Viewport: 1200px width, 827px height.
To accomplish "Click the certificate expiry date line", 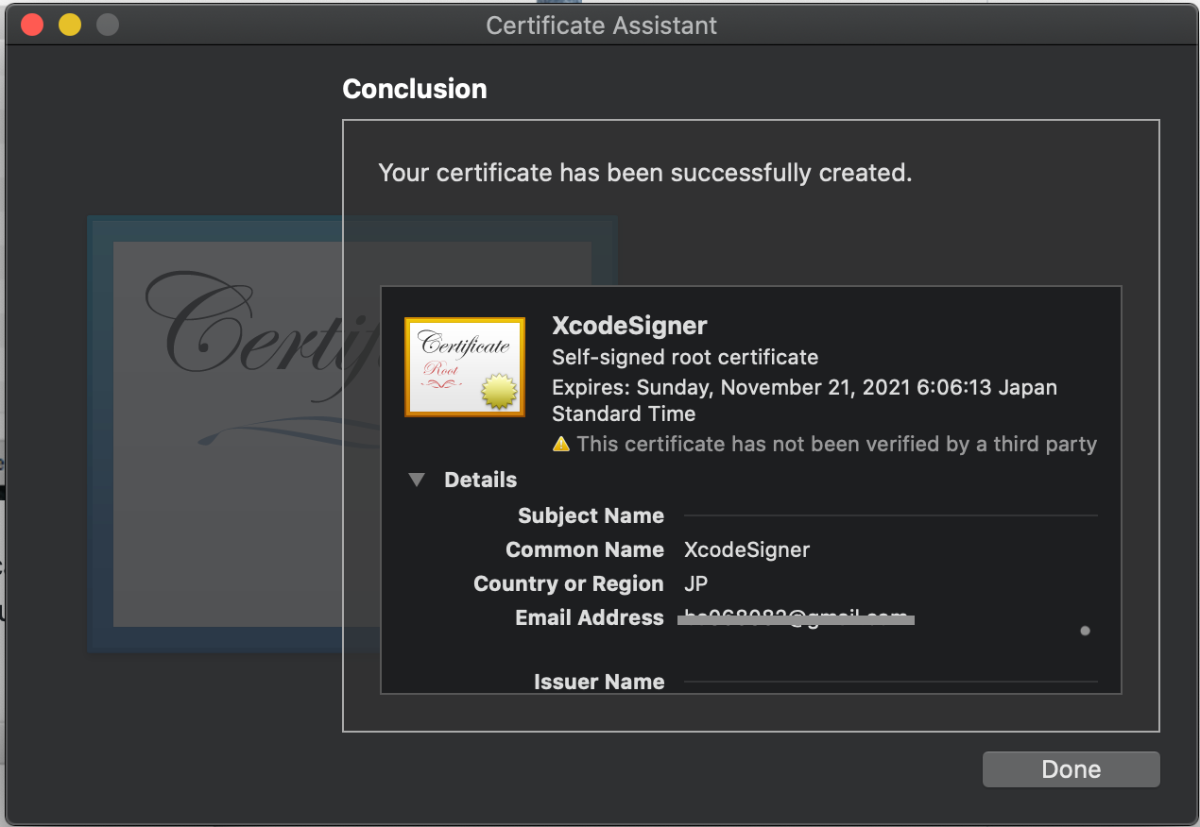I will [804, 400].
